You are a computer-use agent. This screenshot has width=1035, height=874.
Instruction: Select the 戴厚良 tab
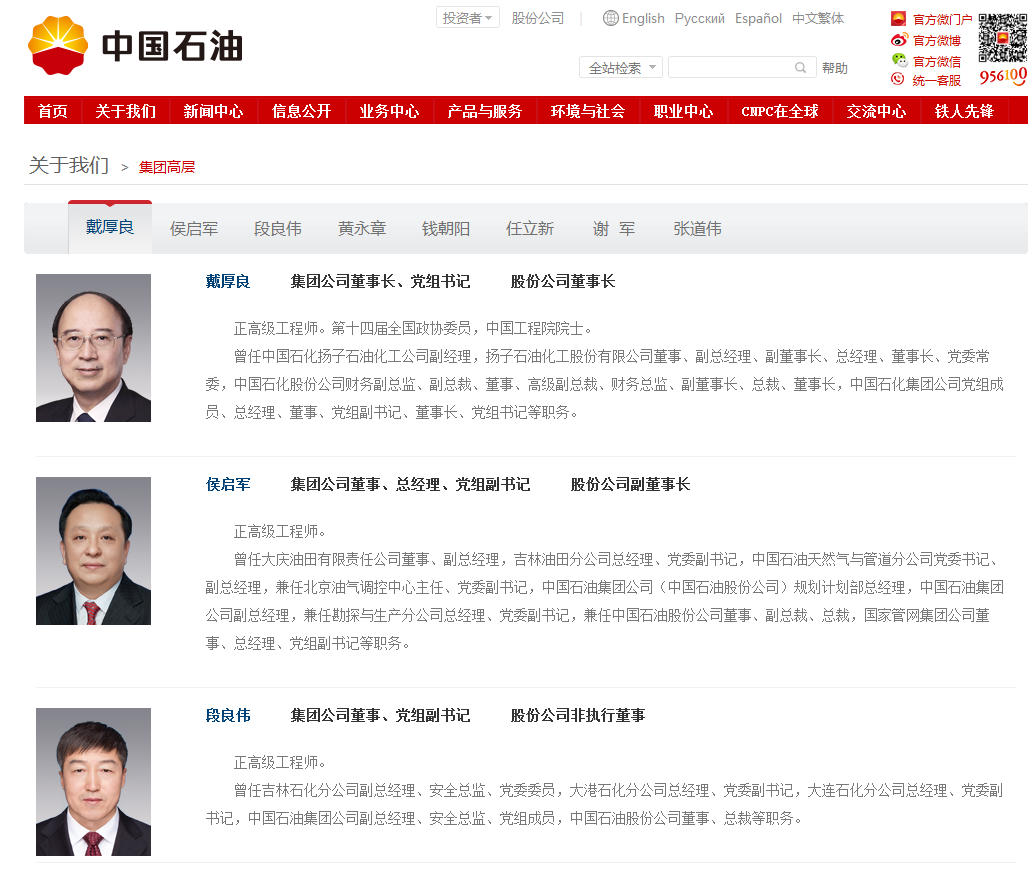110,227
